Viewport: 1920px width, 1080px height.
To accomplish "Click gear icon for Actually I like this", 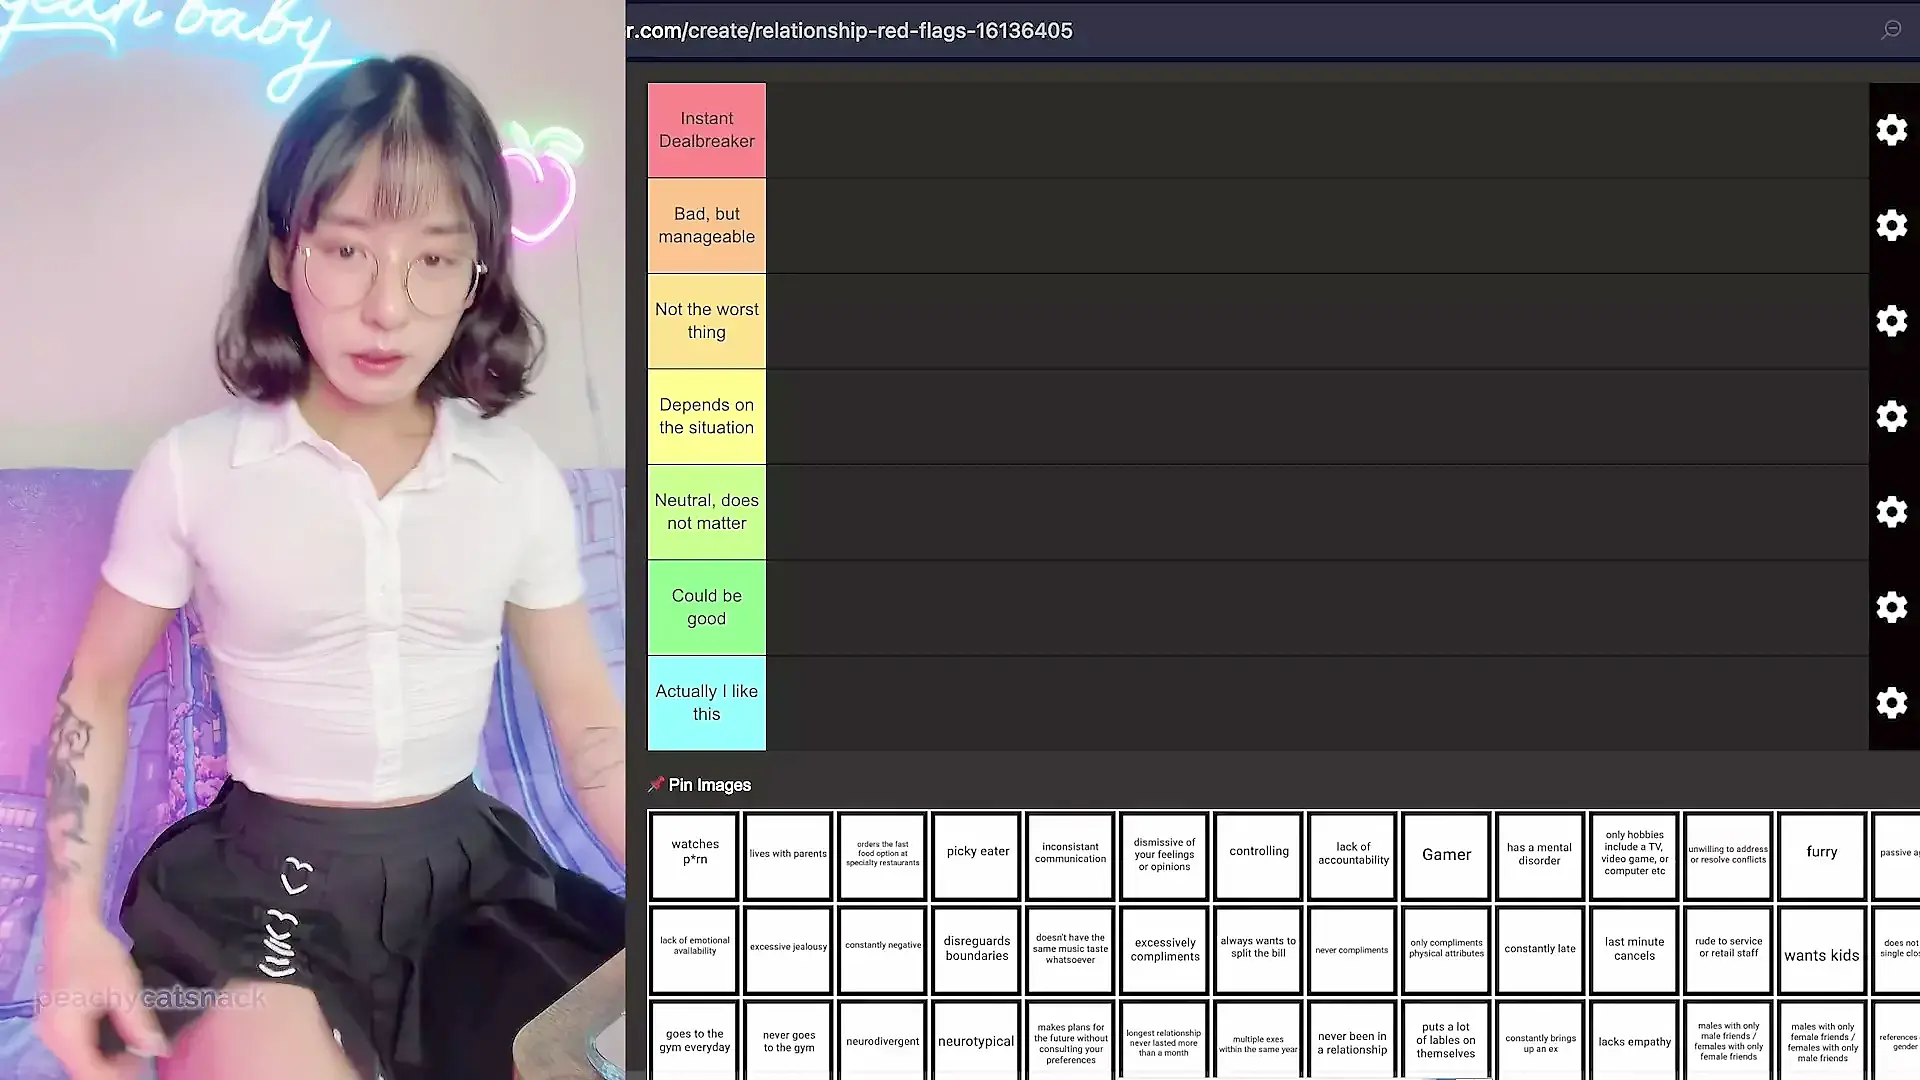I will [x=1891, y=703].
